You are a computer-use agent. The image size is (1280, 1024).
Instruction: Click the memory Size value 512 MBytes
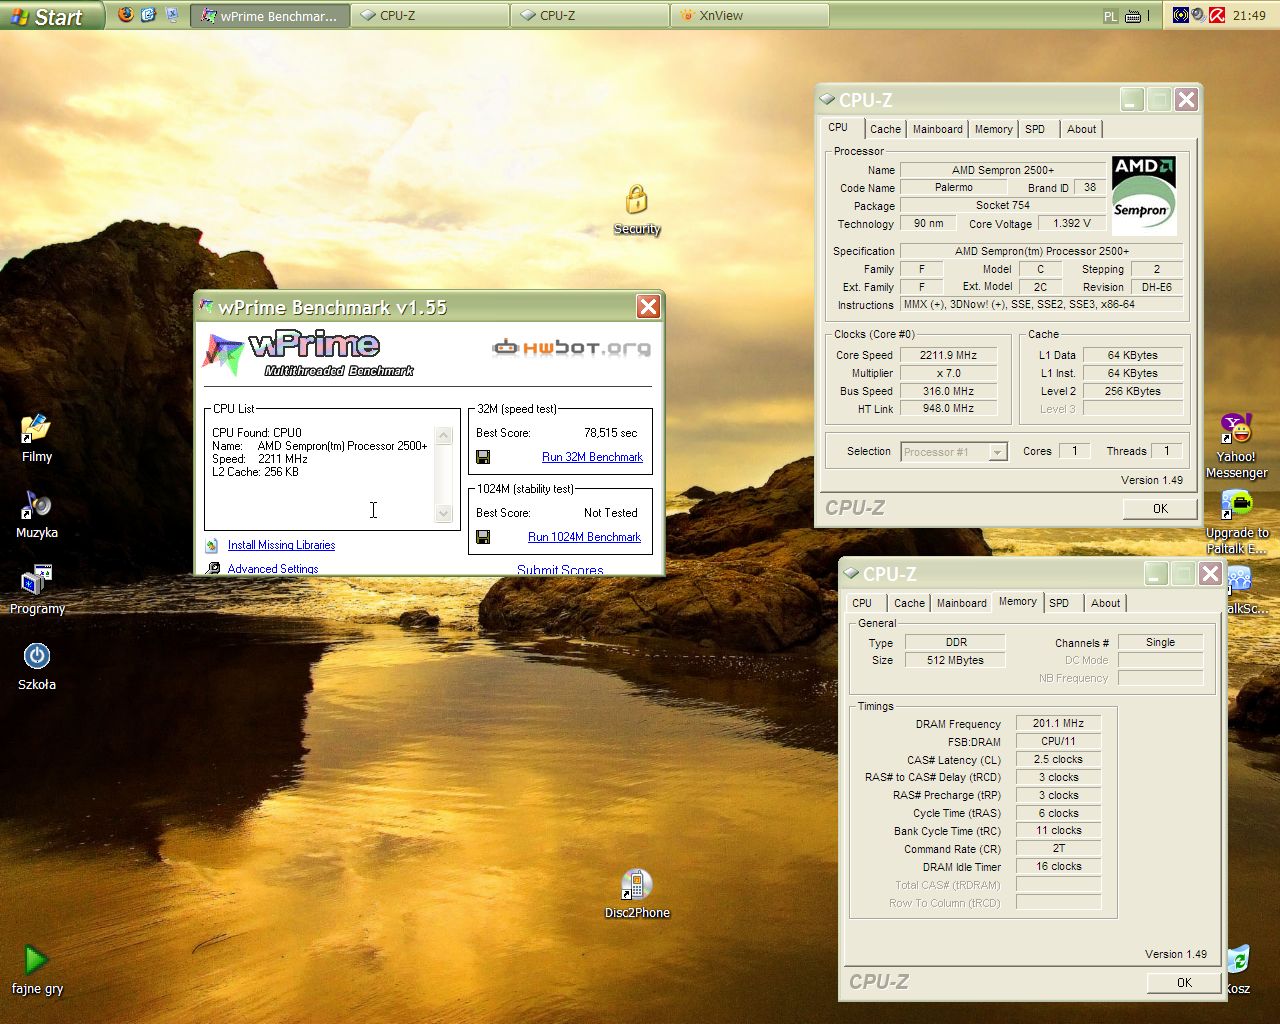(x=955, y=660)
